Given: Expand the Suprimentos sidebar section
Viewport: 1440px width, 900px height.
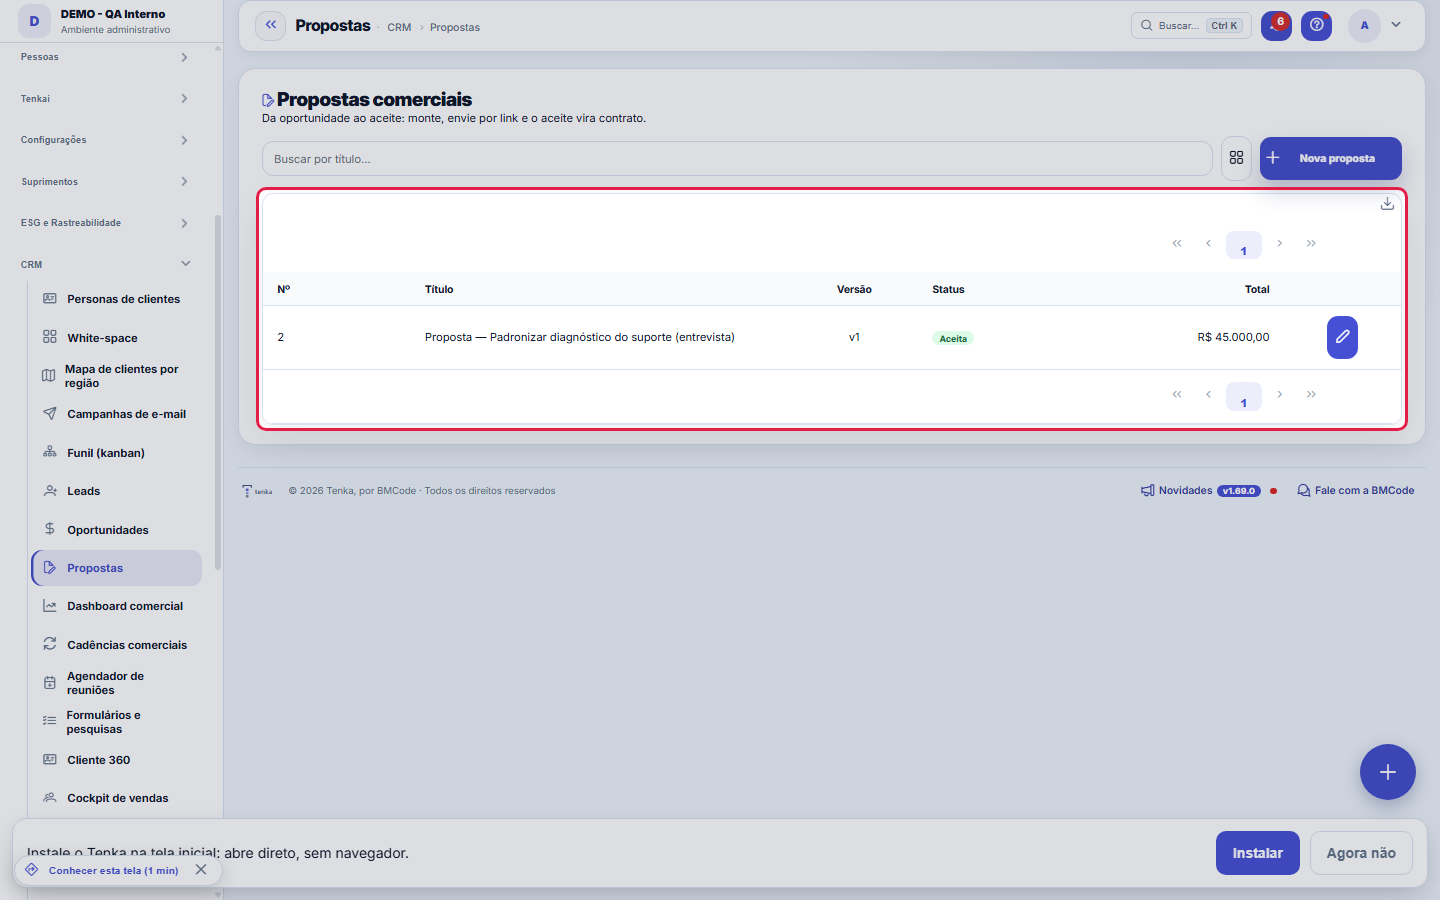Looking at the screenshot, I should coord(105,181).
